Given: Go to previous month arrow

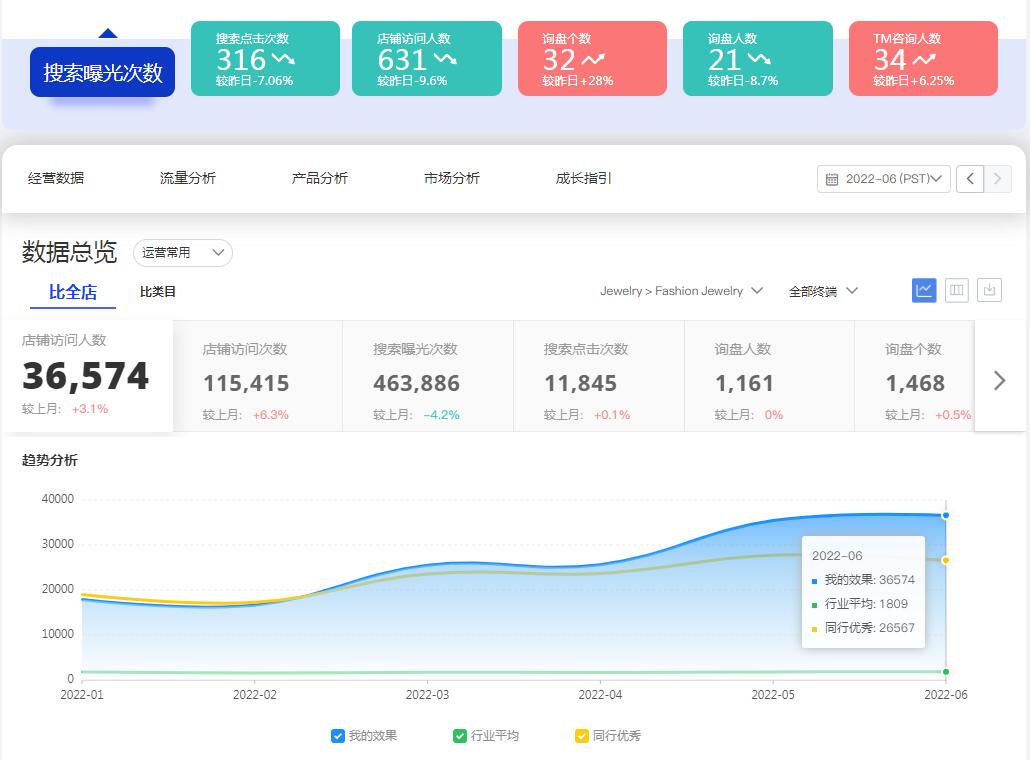Looking at the screenshot, I should tap(969, 179).
